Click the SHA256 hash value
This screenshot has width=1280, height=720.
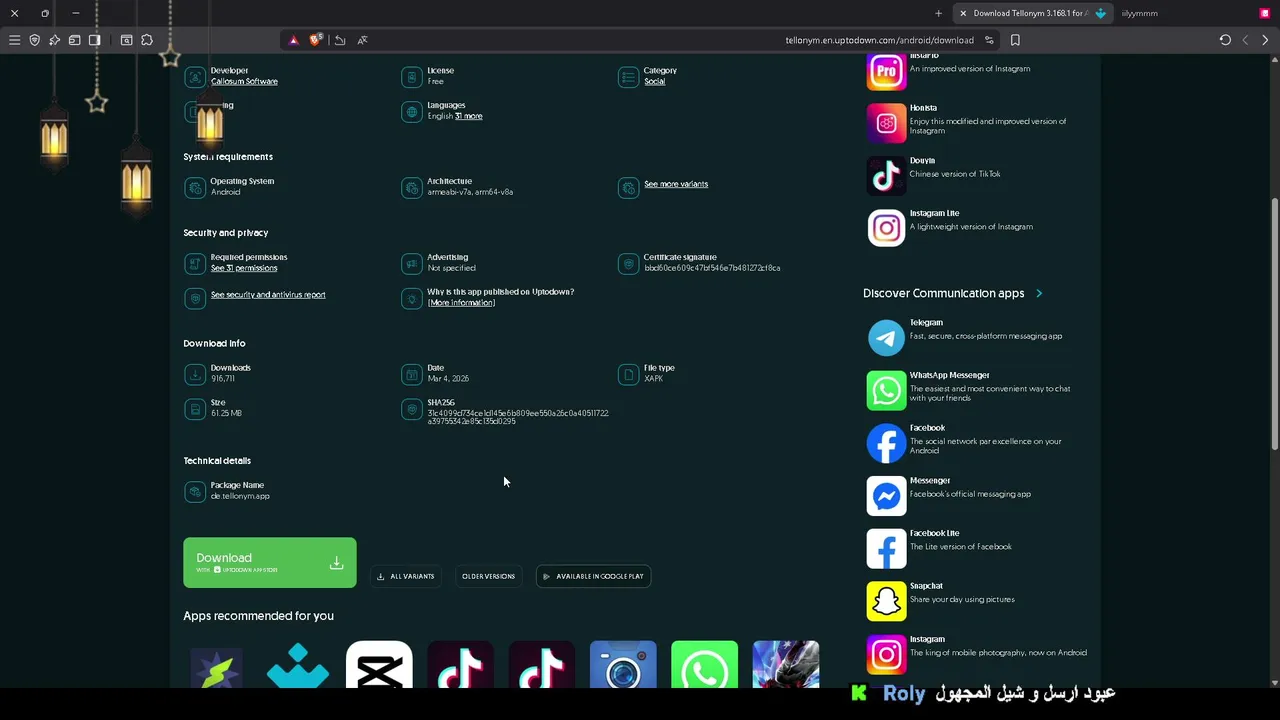(518, 417)
